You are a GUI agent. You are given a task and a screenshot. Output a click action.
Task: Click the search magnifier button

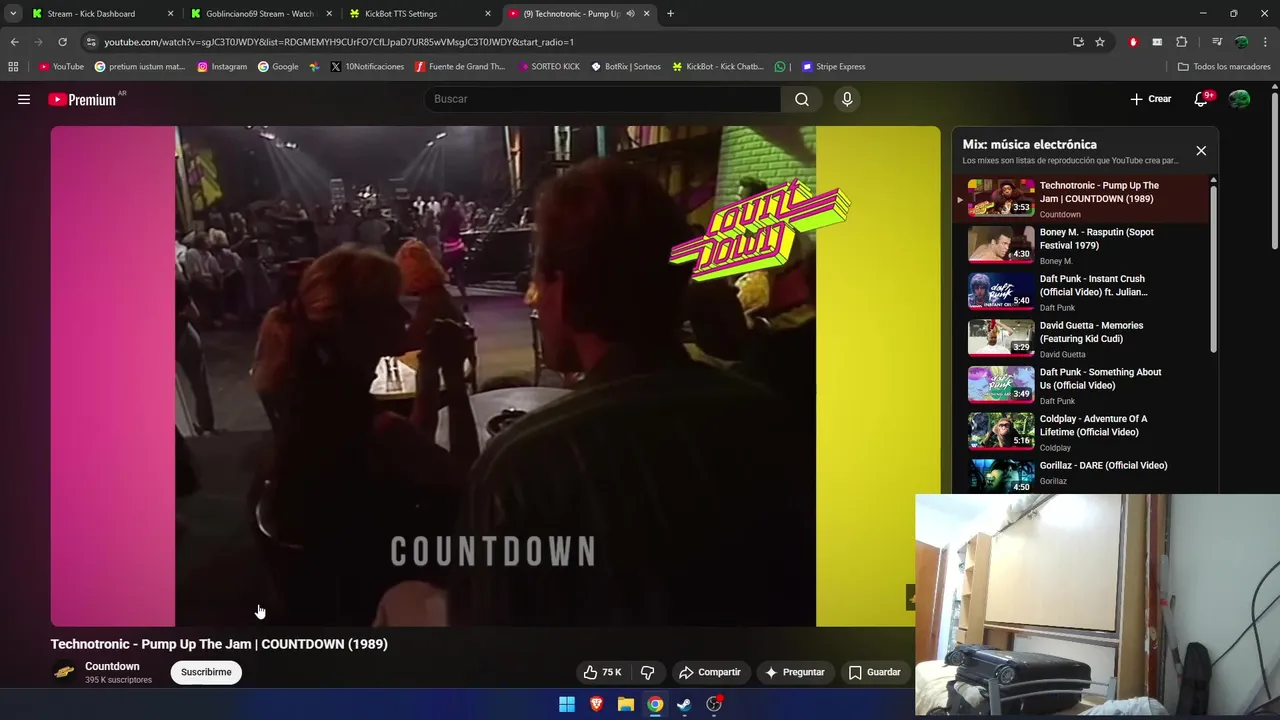[x=802, y=99]
